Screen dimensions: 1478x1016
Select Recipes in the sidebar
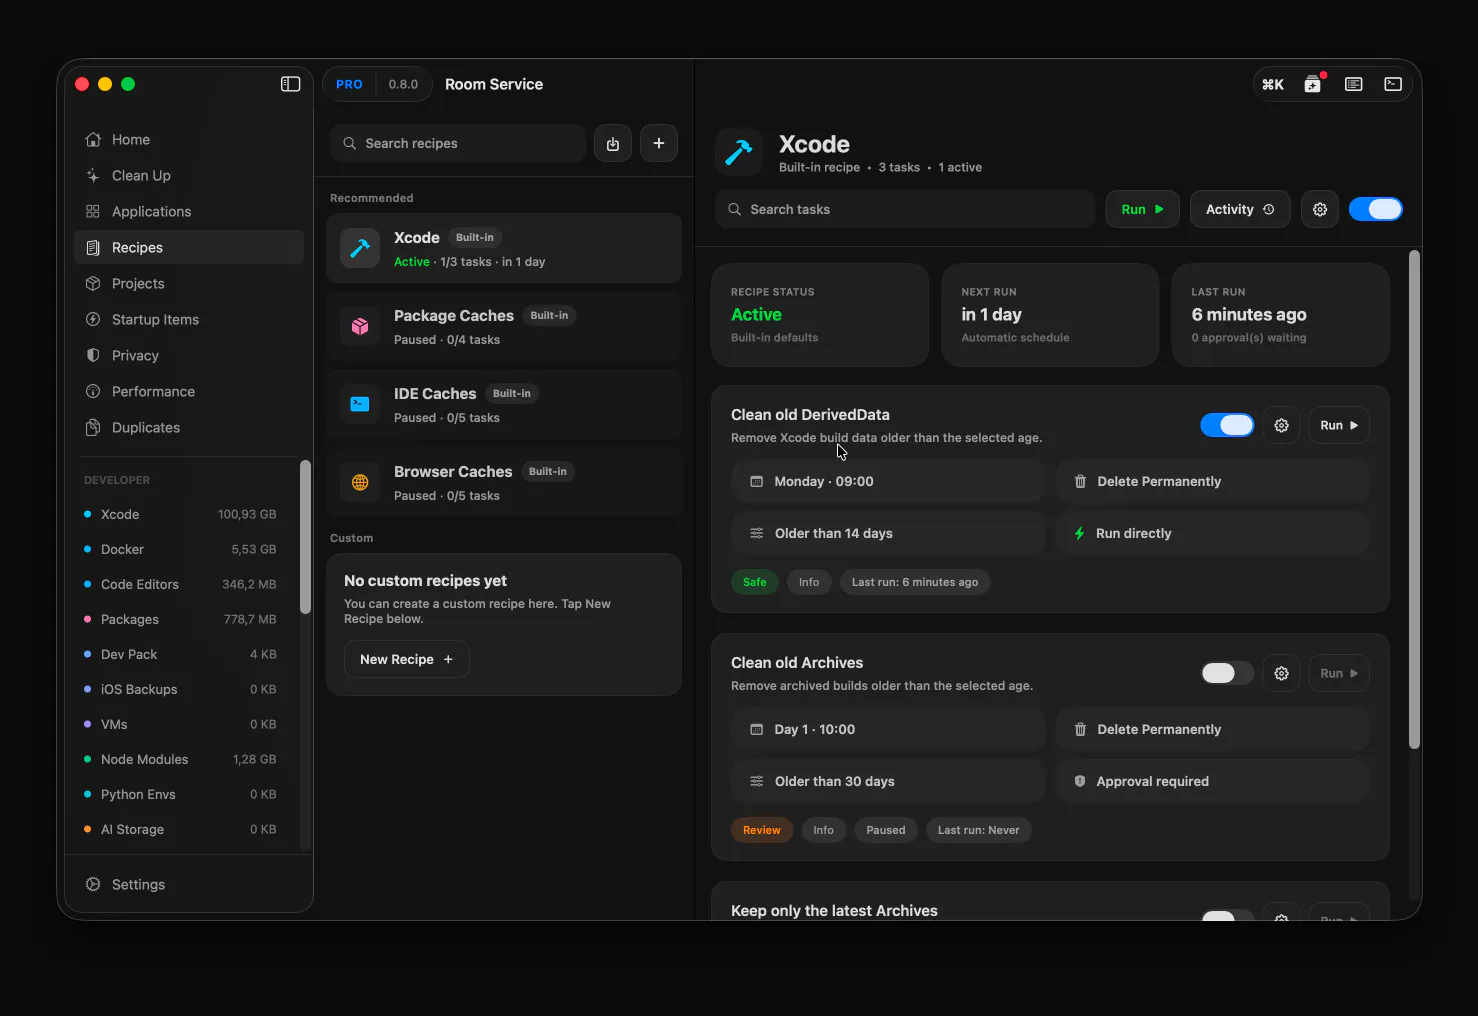click(x=189, y=247)
